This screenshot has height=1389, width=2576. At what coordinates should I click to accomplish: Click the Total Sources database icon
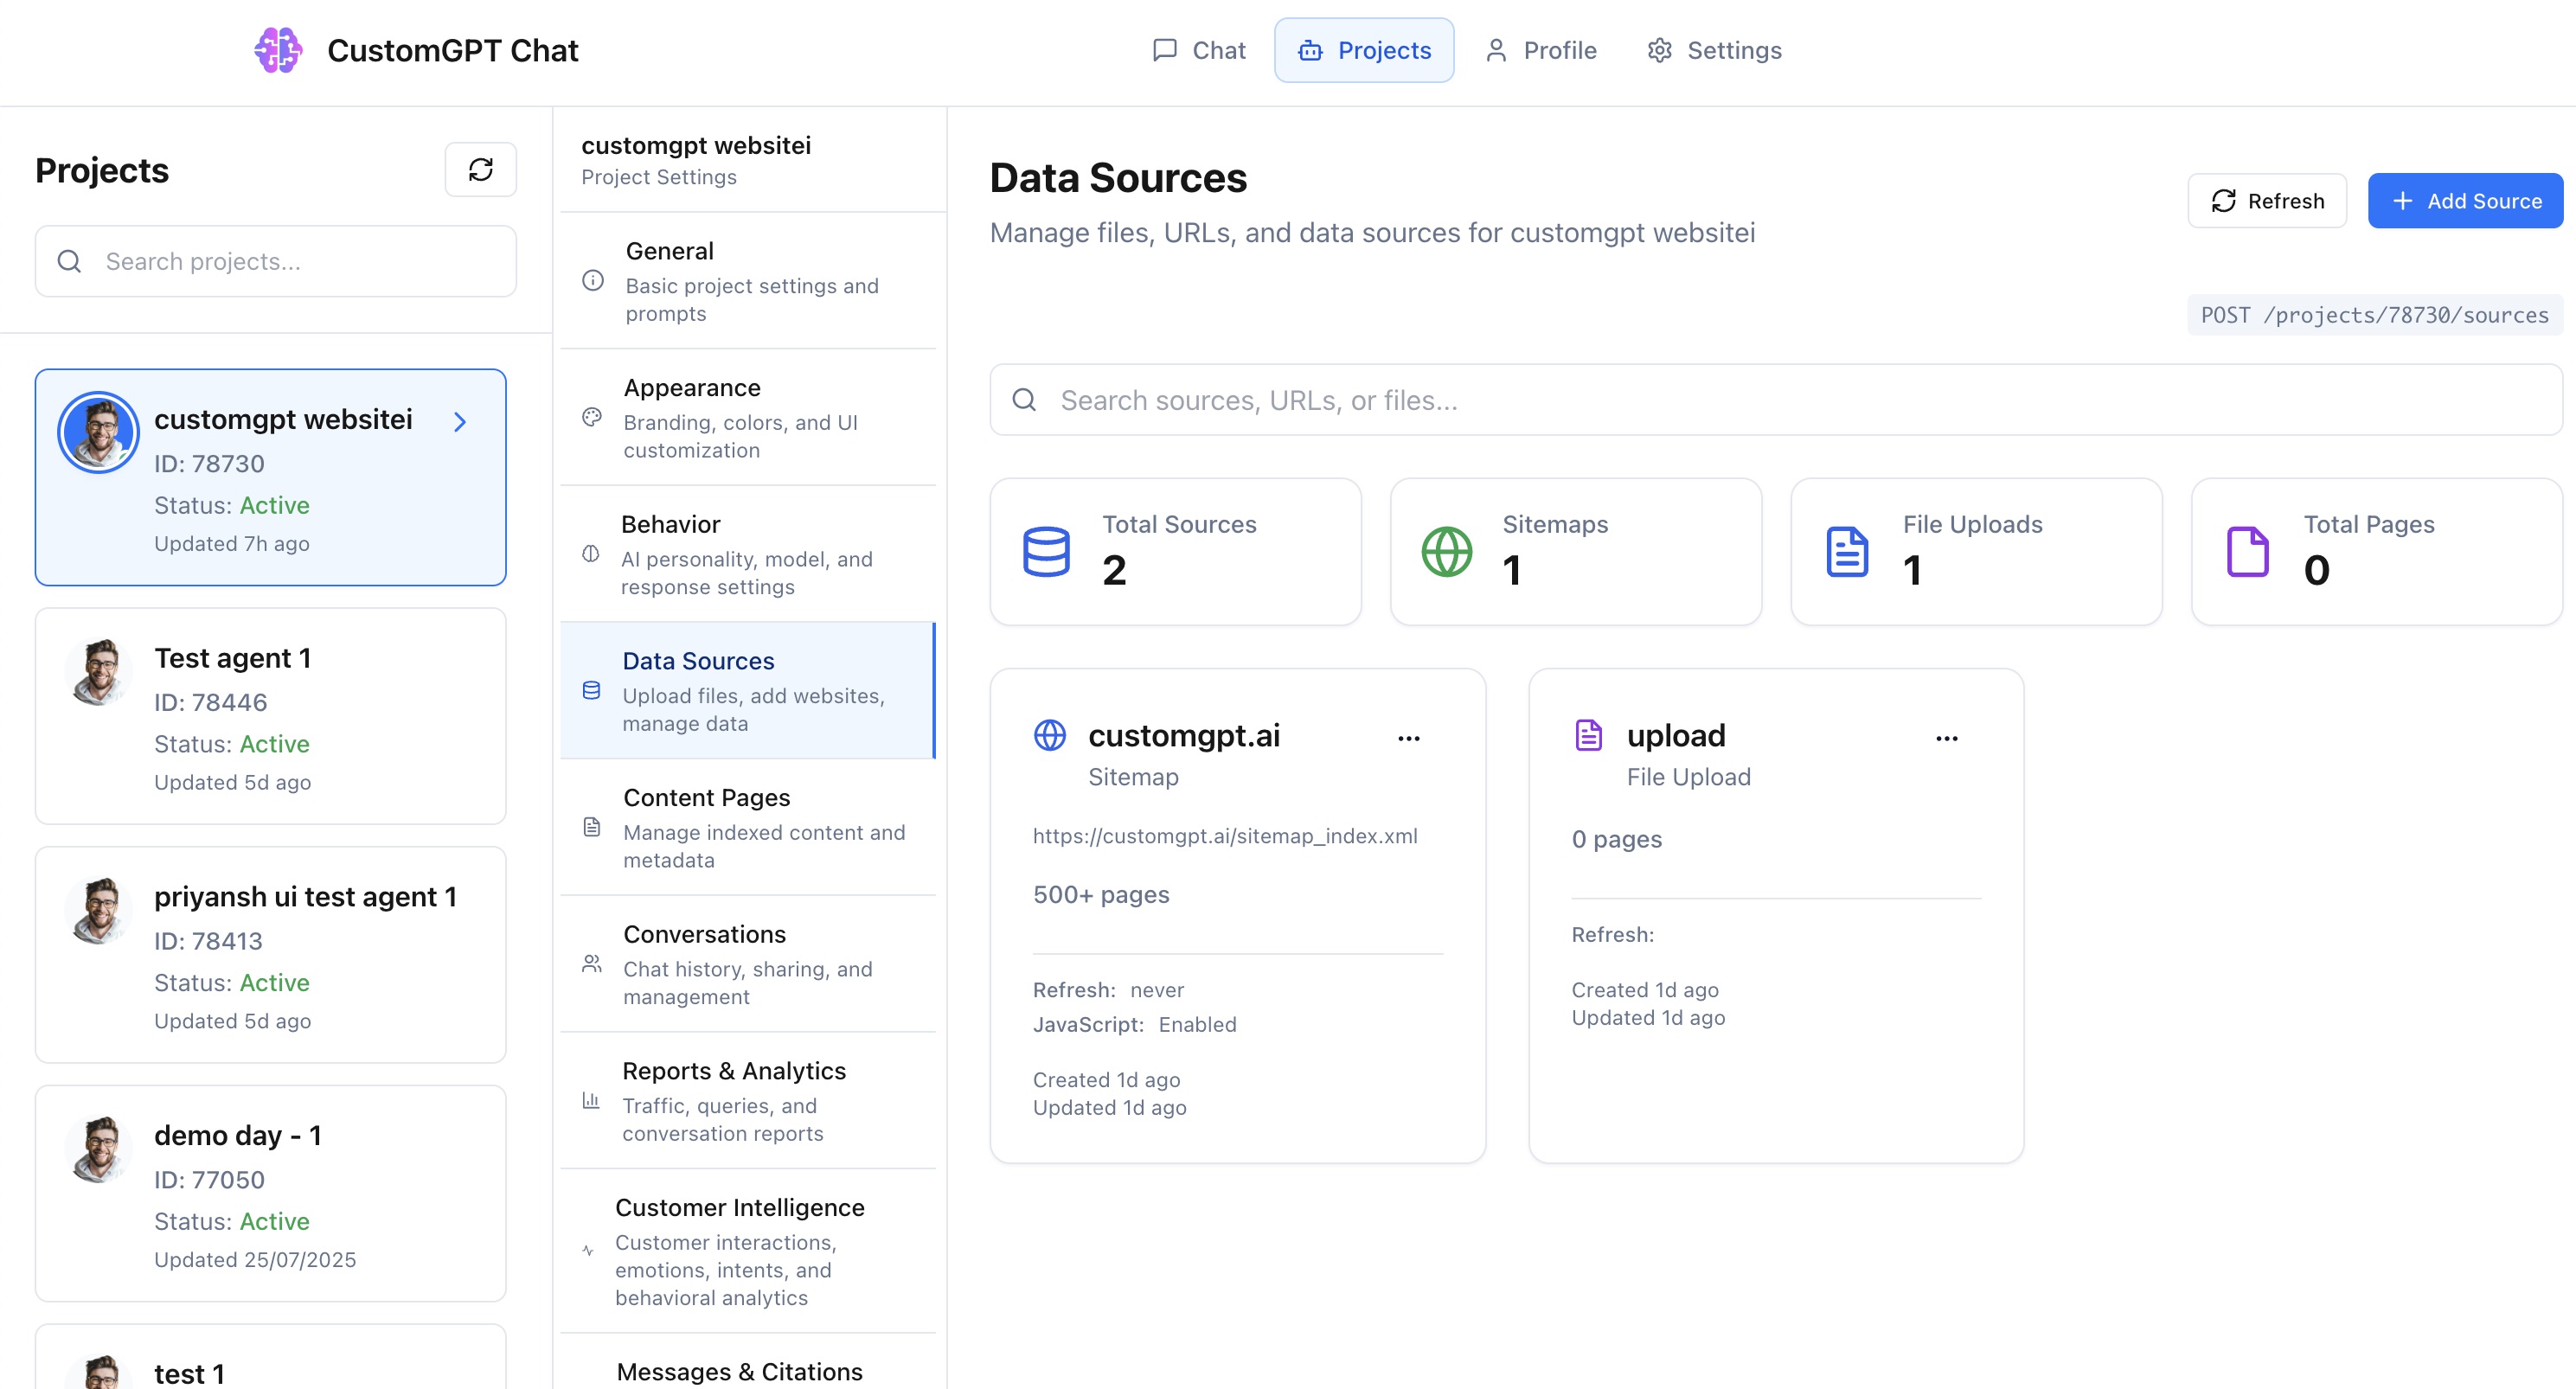click(x=1046, y=551)
